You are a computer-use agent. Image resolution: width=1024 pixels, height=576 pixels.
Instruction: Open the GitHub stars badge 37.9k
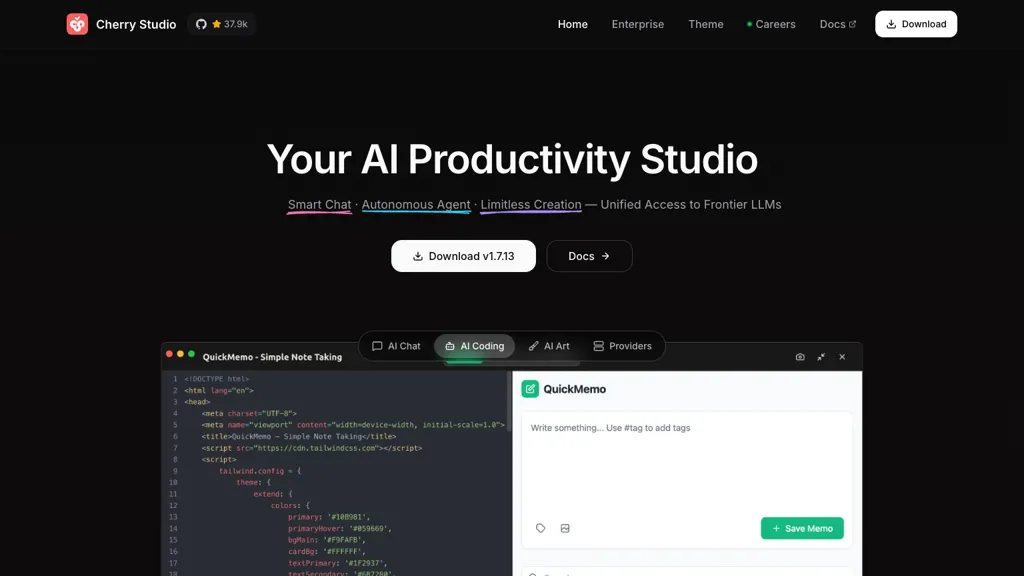tap(222, 24)
